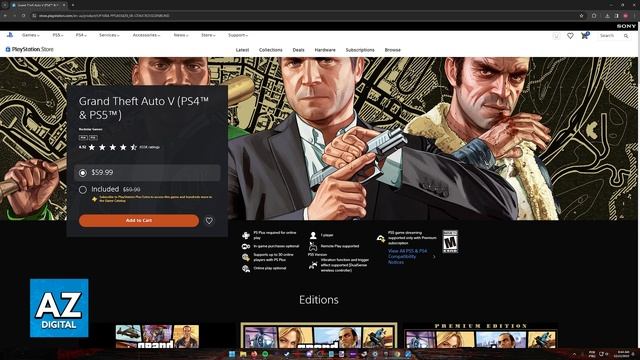Click the search magnifier icon
The width and height of the screenshot is (640, 360).
pyautogui.click(x=626, y=36)
